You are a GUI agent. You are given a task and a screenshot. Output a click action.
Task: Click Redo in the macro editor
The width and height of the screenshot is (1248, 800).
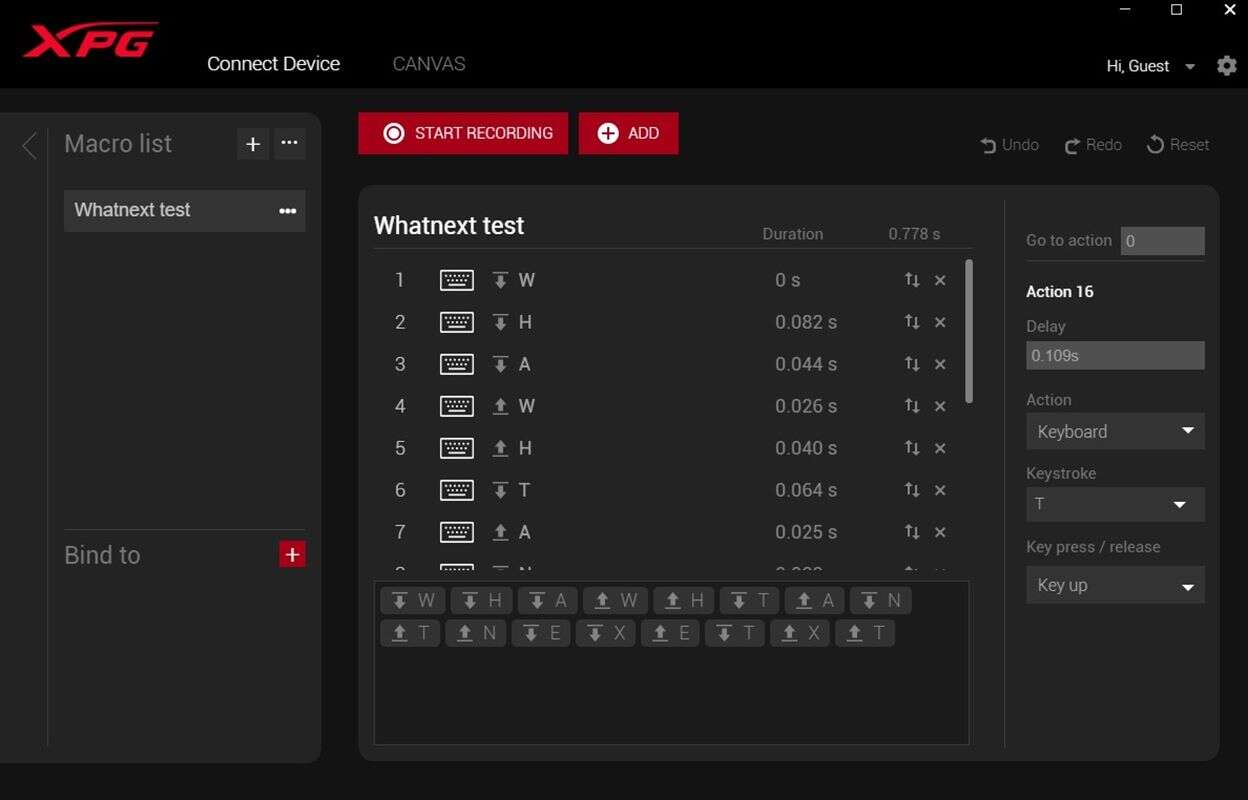pyautogui.click(x=1092, y=144)
